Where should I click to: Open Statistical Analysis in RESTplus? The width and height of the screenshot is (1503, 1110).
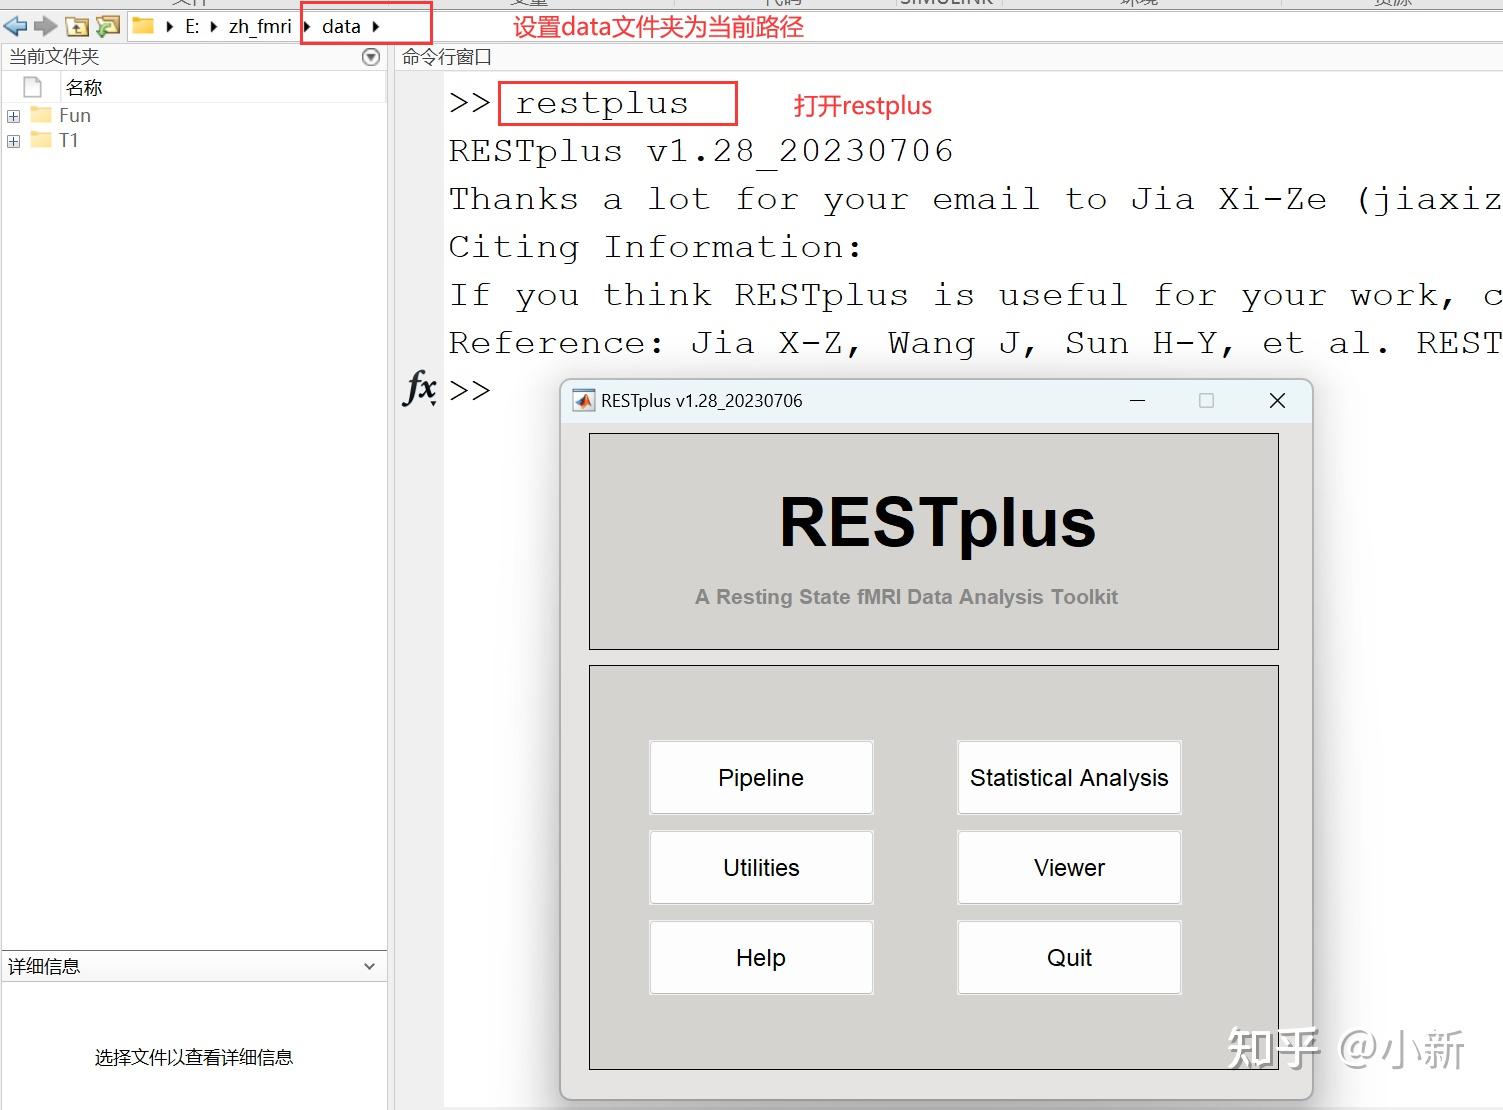point(1068,777)
